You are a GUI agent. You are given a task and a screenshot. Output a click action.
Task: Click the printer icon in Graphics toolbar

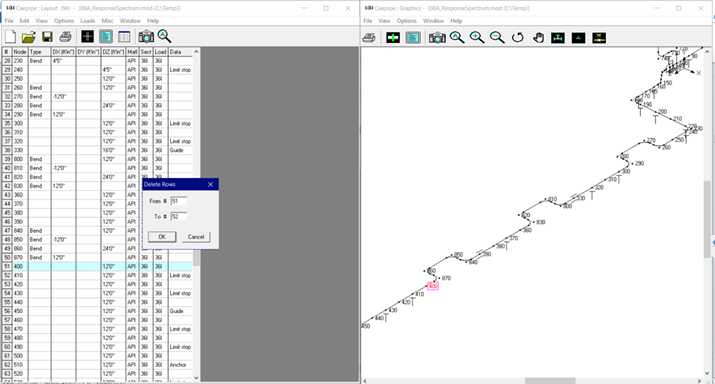coord(369,37)
